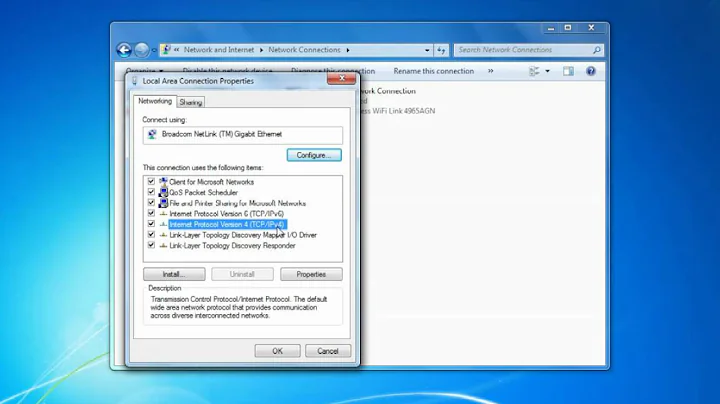Close the Local Area Connection Properties dialog
Image resolution: width=720 pixels, height=404 pixels.
(x=342, y=79)
